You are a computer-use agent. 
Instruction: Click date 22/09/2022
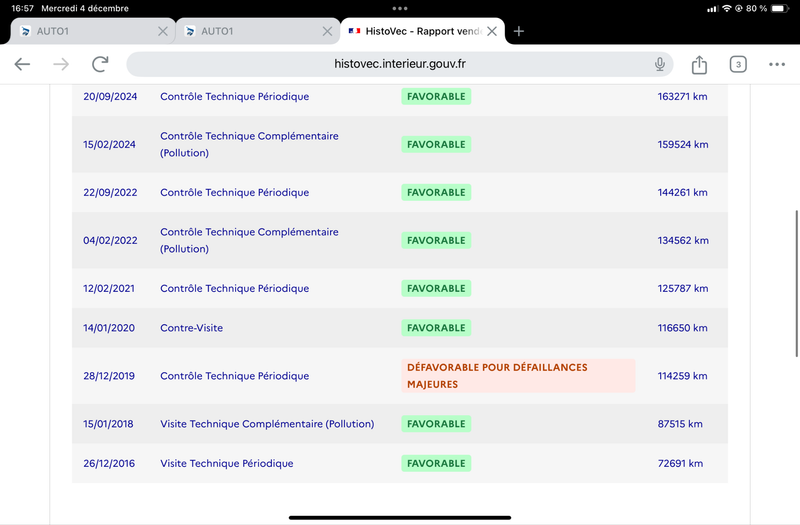tap(110, 192)
